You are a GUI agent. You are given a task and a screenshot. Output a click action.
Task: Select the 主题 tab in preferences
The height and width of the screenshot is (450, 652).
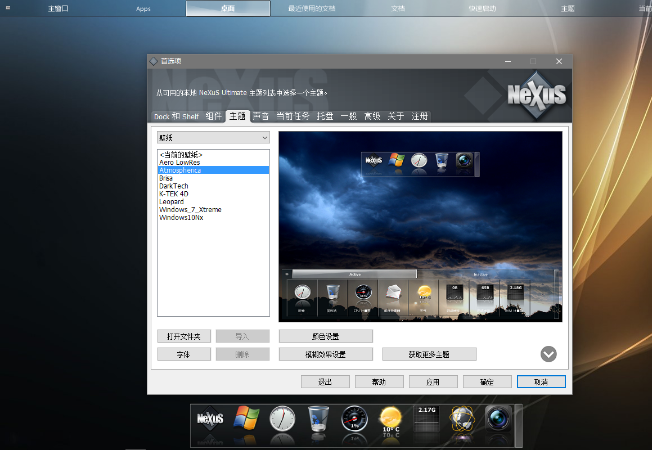[x=237, y=116]
